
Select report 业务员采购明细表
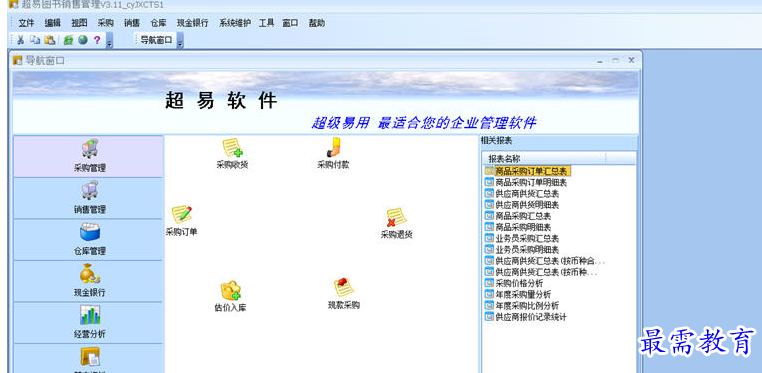coord(522,250)
